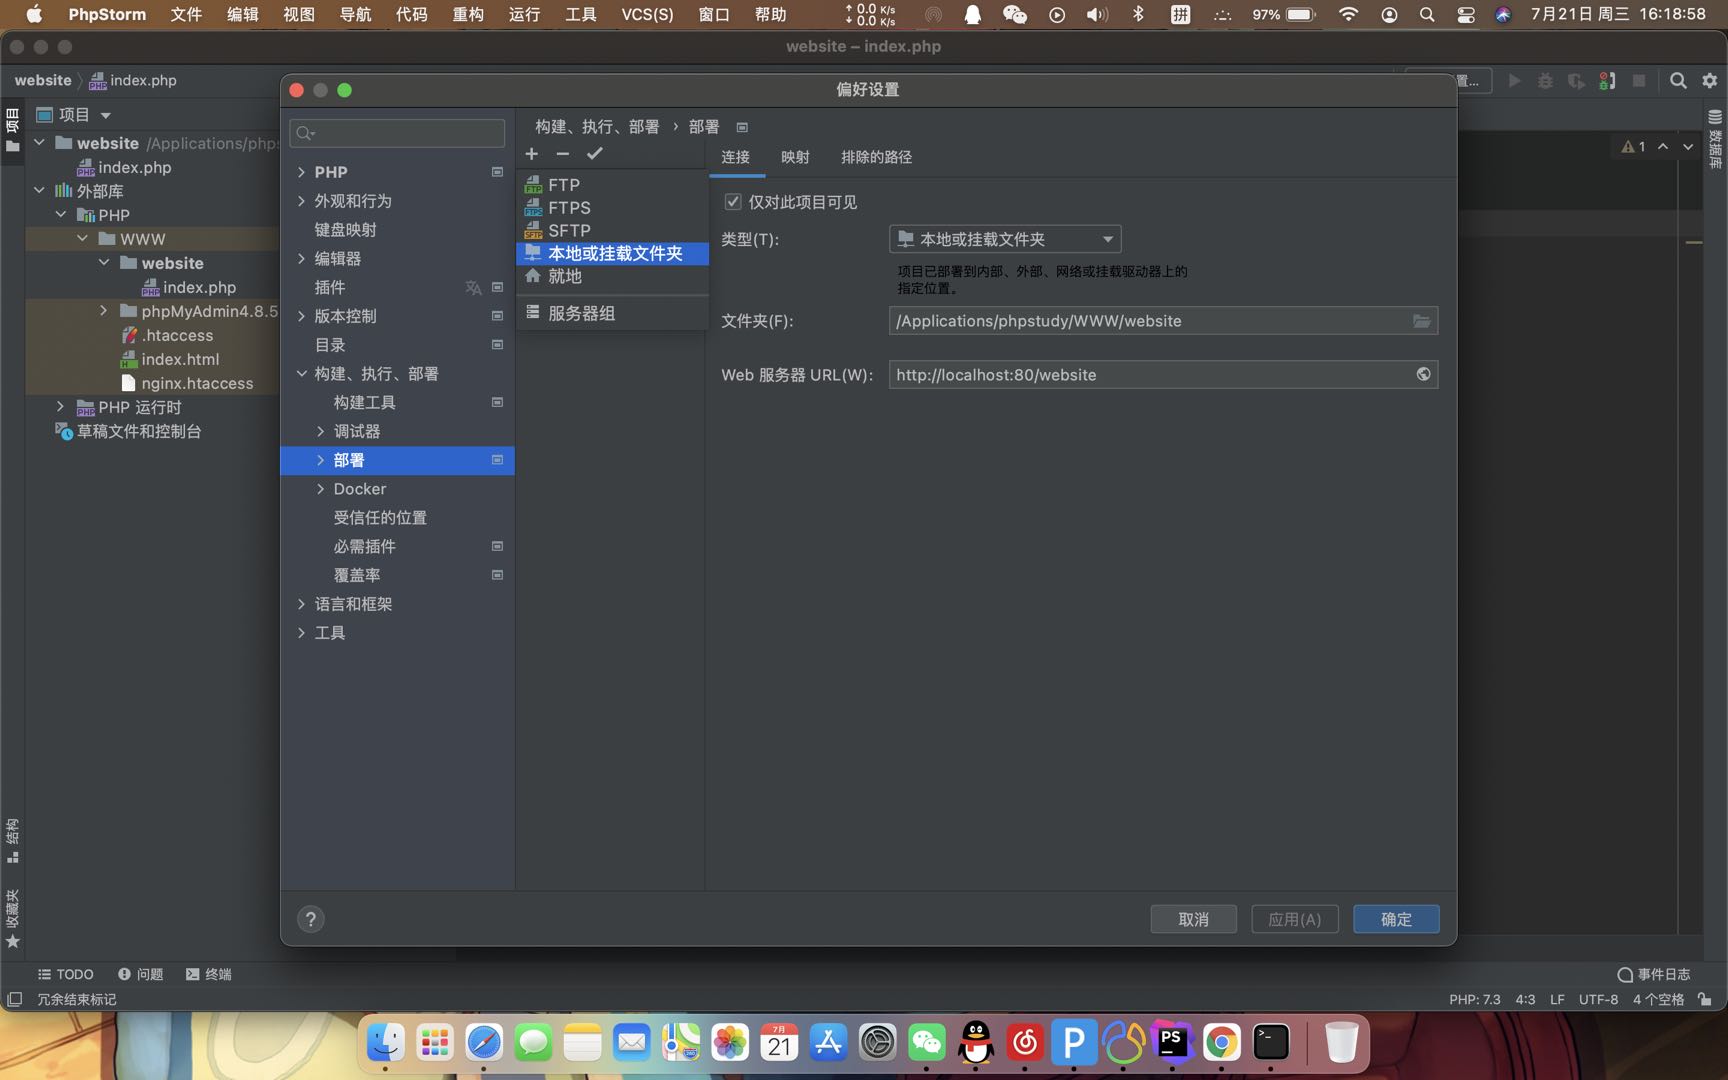Switch to the 映射 tab
Image resolution: width=1728 pixels, height=1080 pixels.
tap(795, 157)
